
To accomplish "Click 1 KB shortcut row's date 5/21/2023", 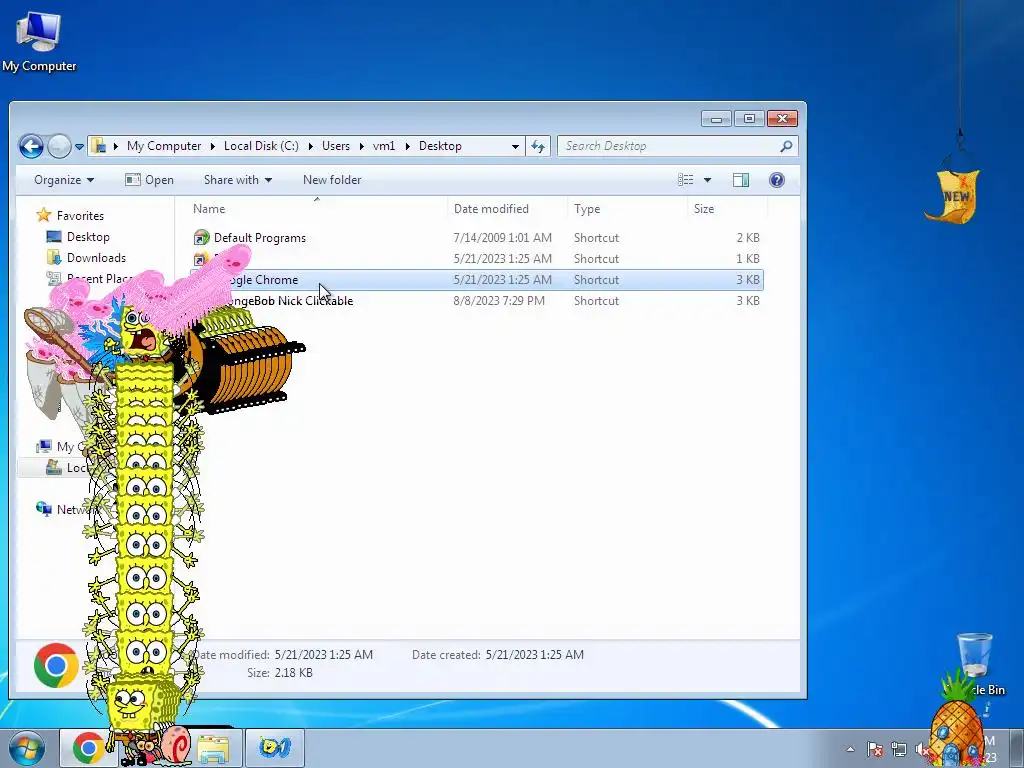I will 502,259.
